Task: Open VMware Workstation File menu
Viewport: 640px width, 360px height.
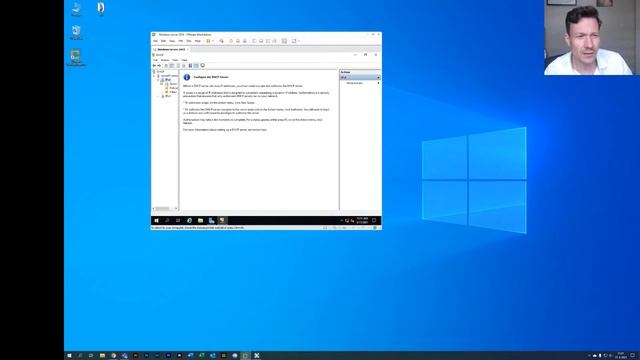Action: 156,41
